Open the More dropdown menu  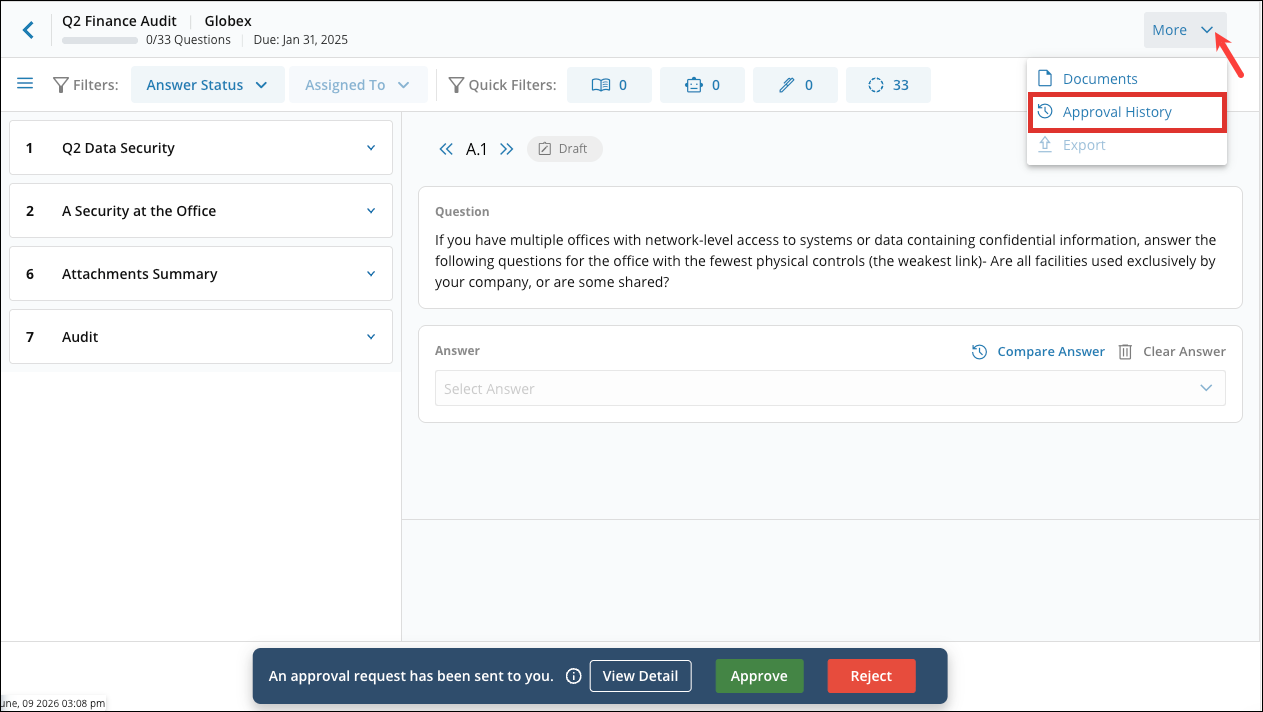click(1185, 30)
